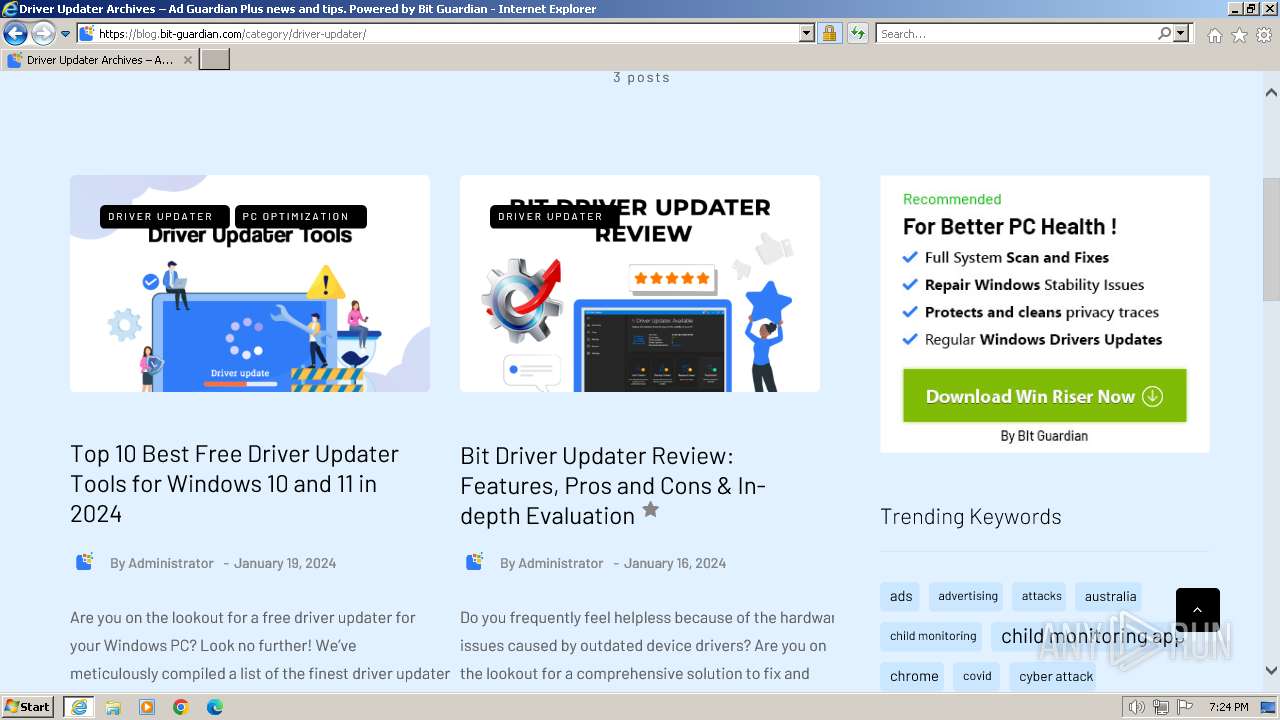Click Internet Explorer taskbar icon
The height and width of the screenshot is (720, 1280).
pyautogui.click(x=79, y=707)
